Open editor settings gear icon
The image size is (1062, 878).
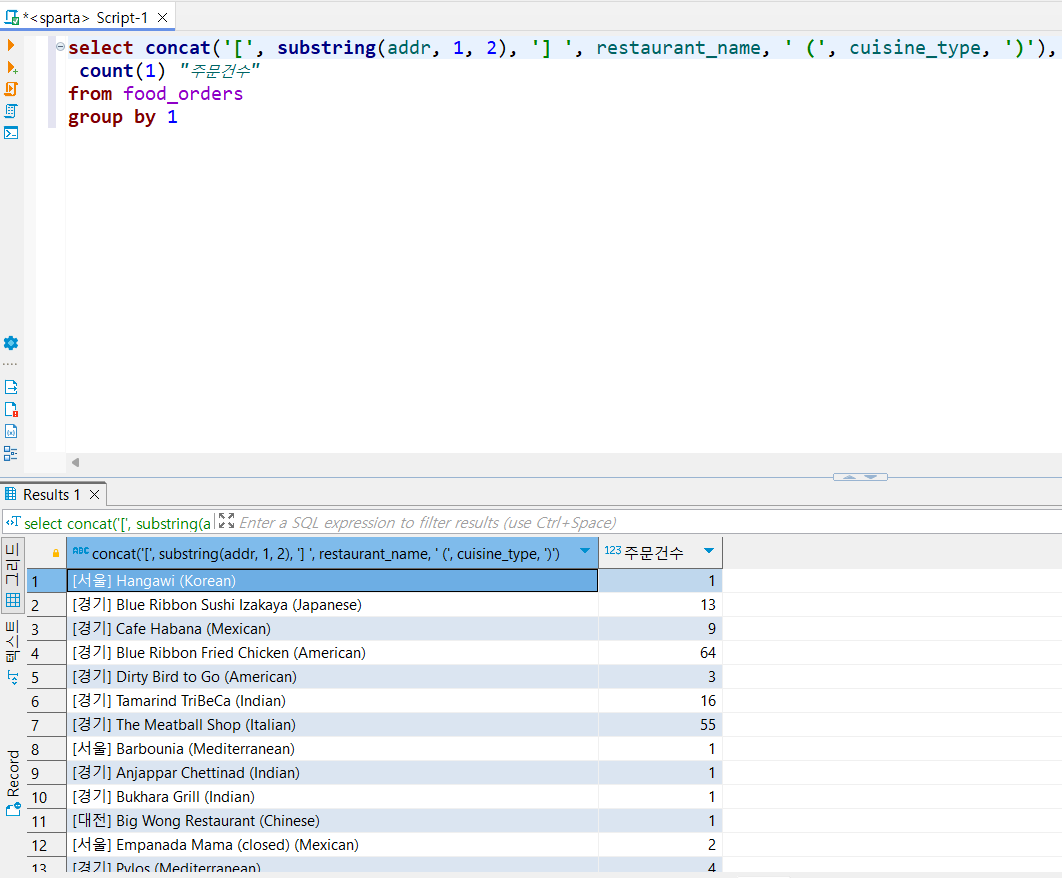coord(11,343)
